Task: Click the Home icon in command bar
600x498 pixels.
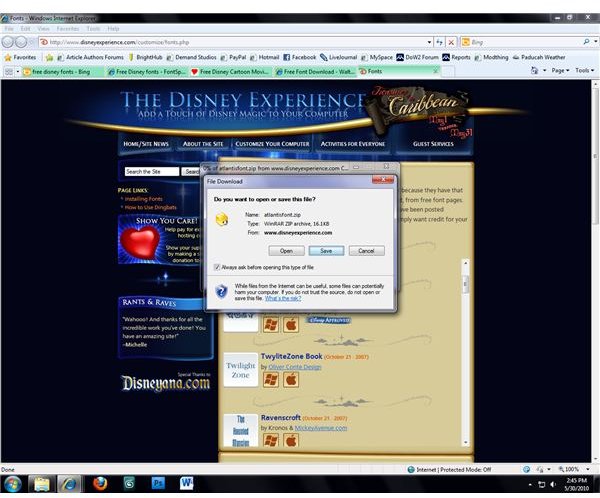Action: pyautogui.click(x=535, y=70)
